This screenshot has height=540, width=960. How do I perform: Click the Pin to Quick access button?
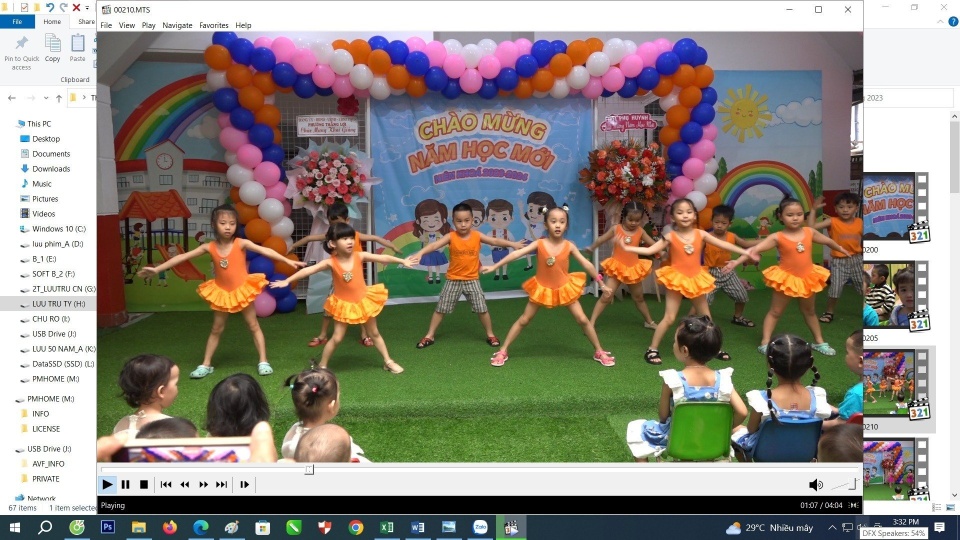21,52
